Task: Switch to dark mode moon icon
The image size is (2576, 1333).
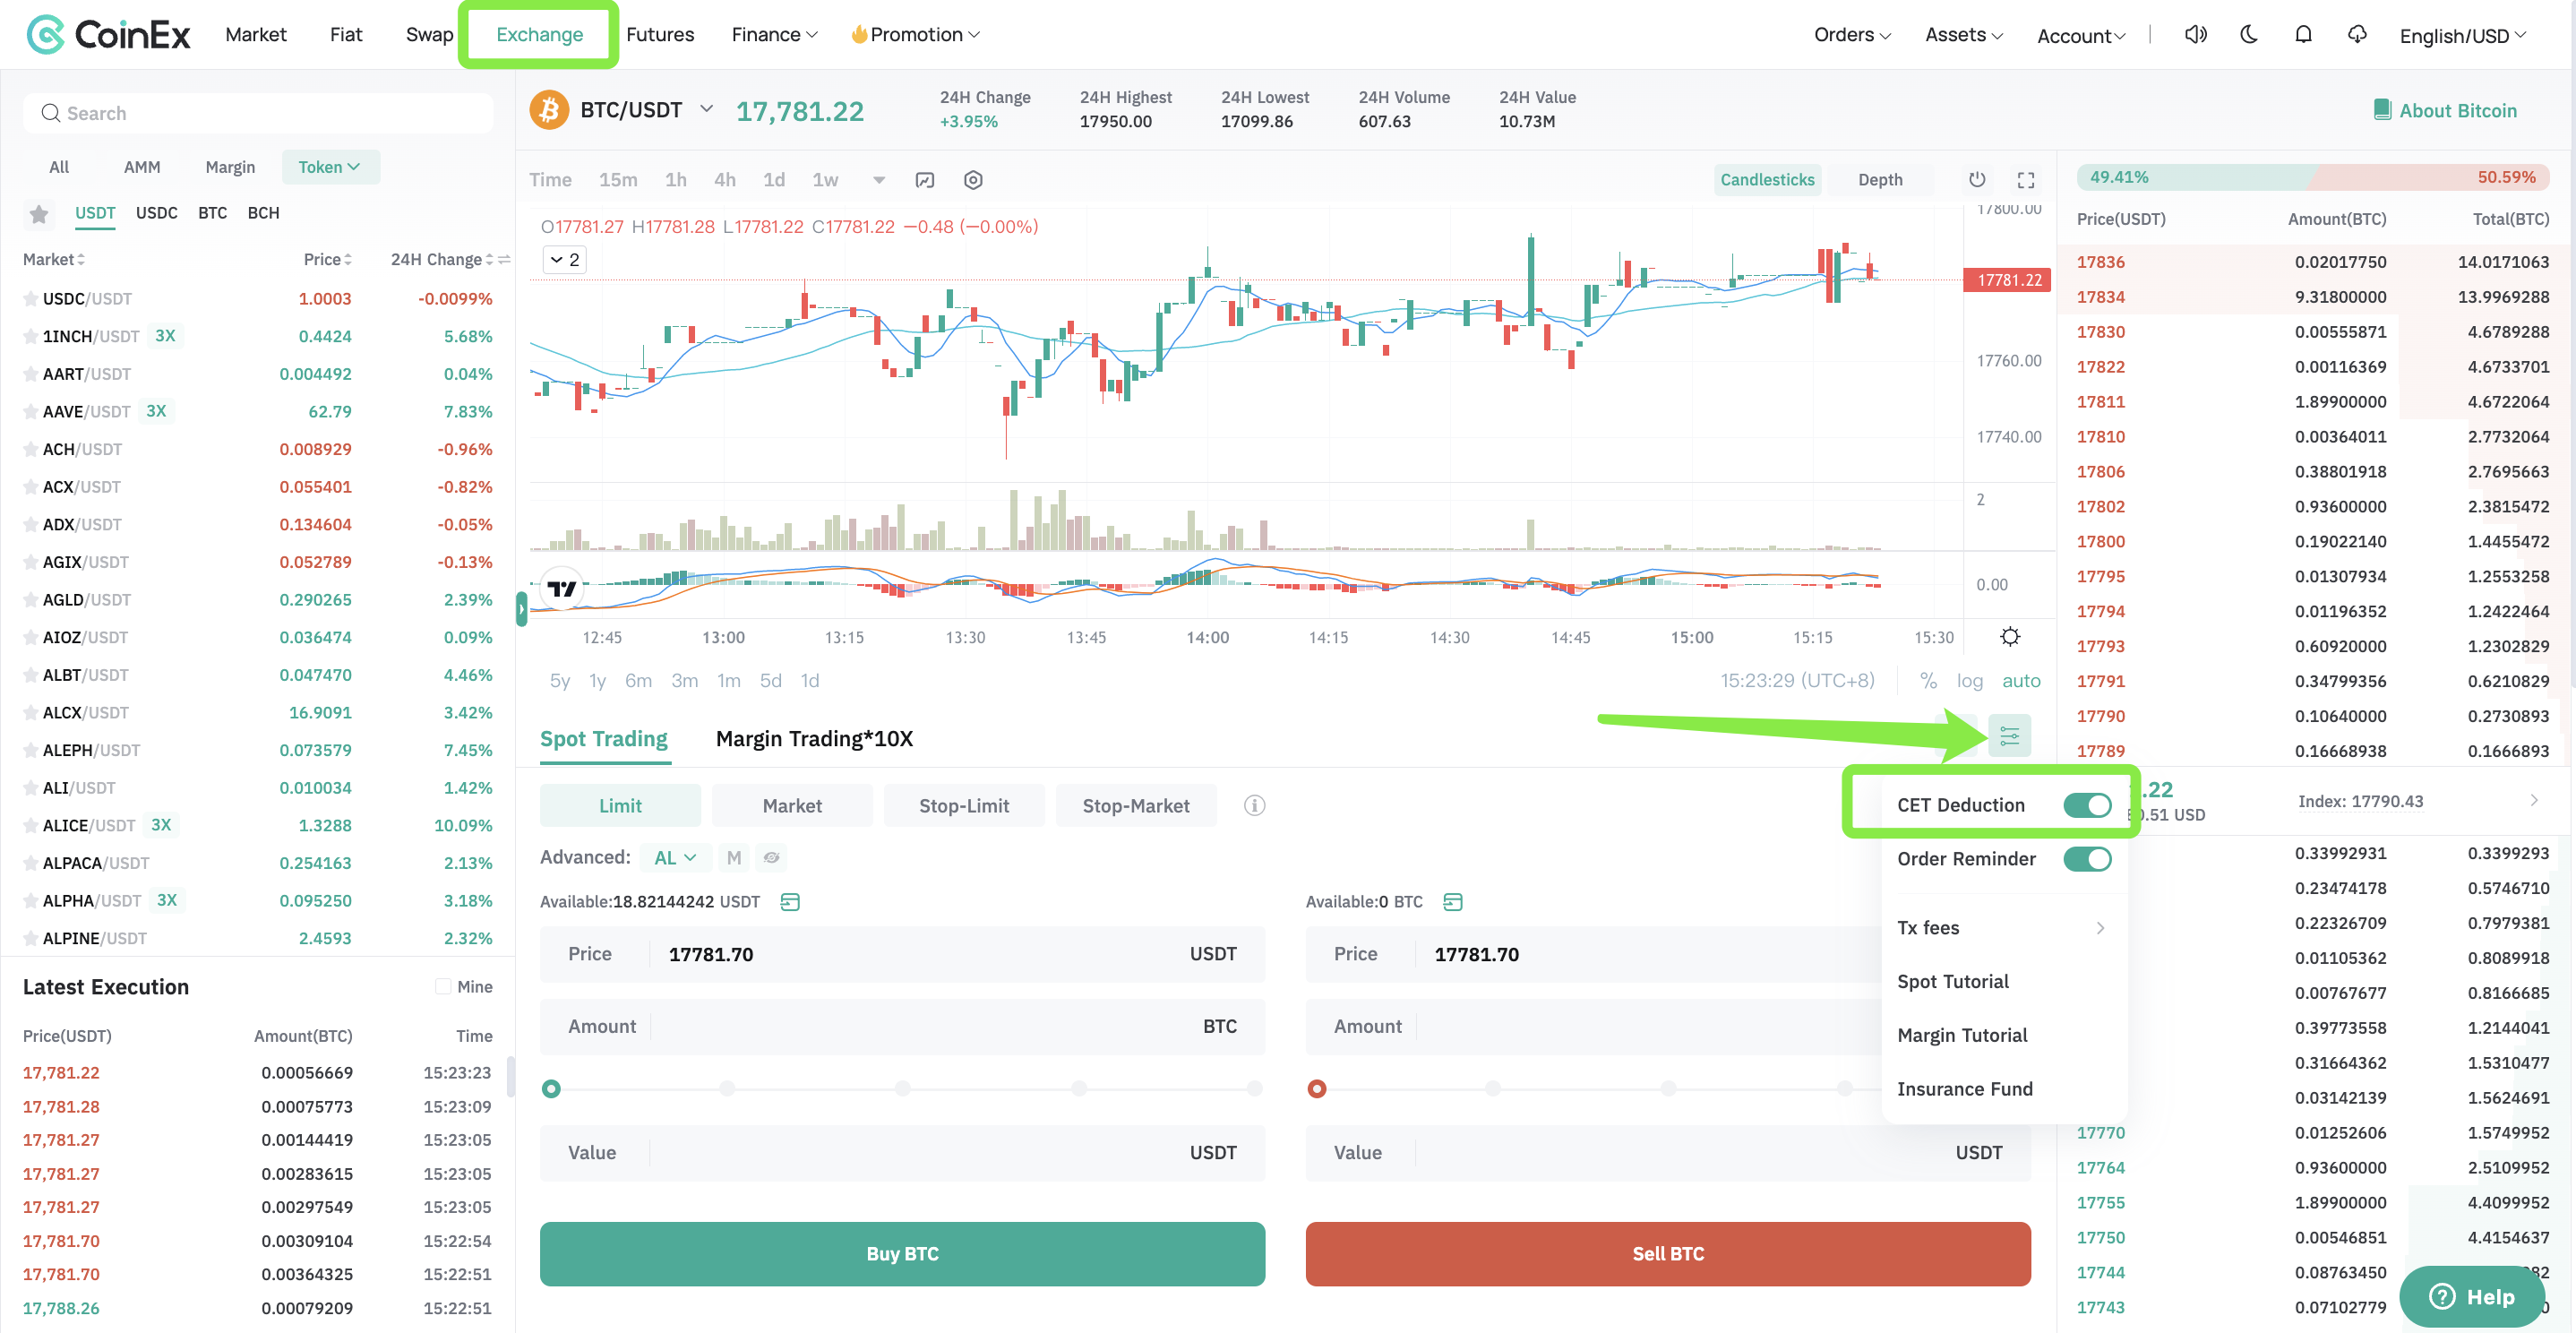Action: tap(2249, 35)
